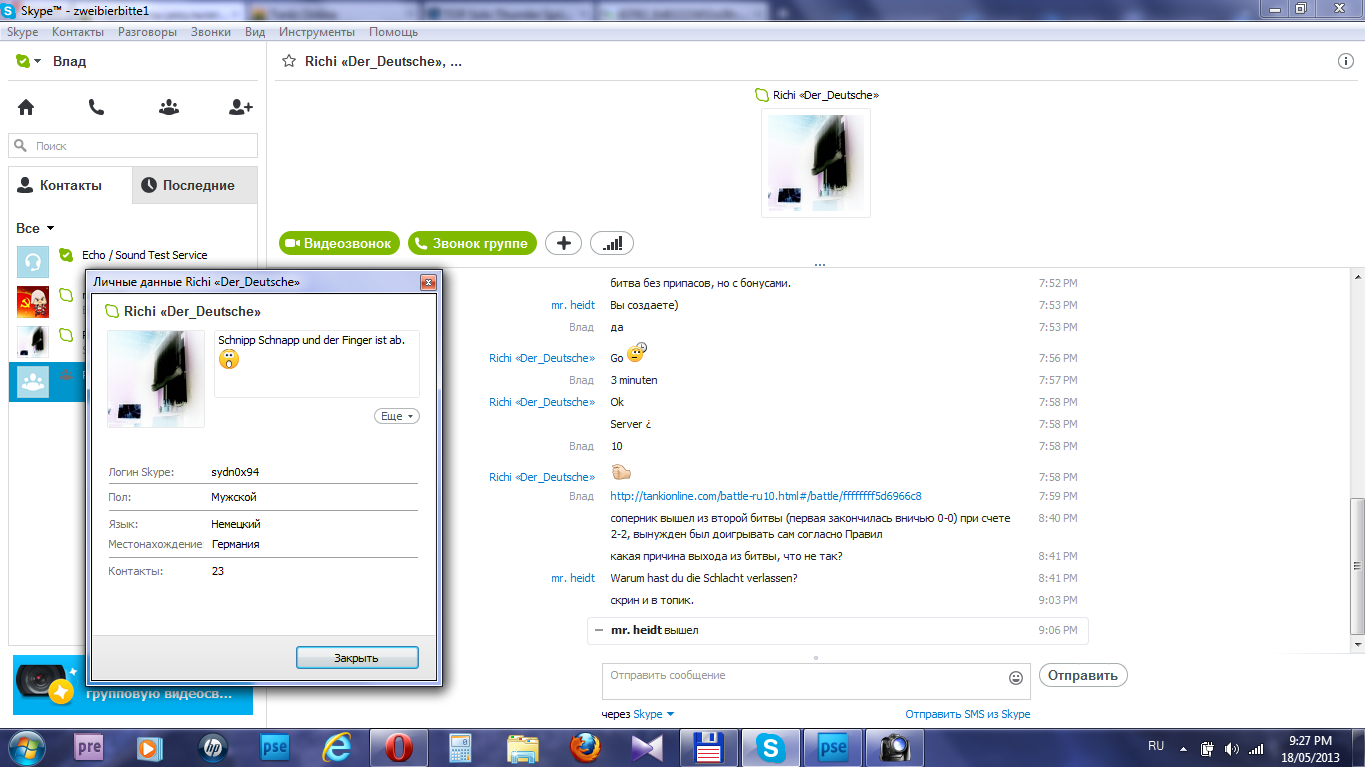1365x767 pixels.
Task: Open the Еще dropdown in profile dialog
Action: [x=397, y=416]
